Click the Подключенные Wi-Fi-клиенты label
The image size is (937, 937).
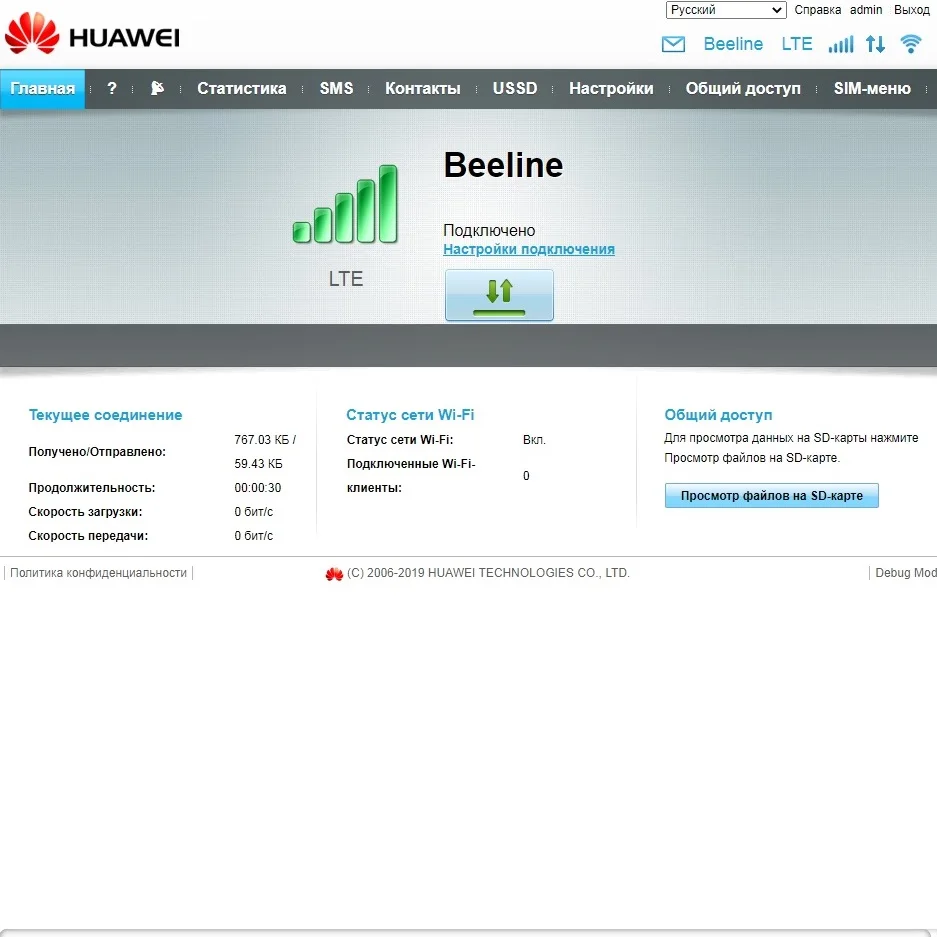click(x=411, y=476)
